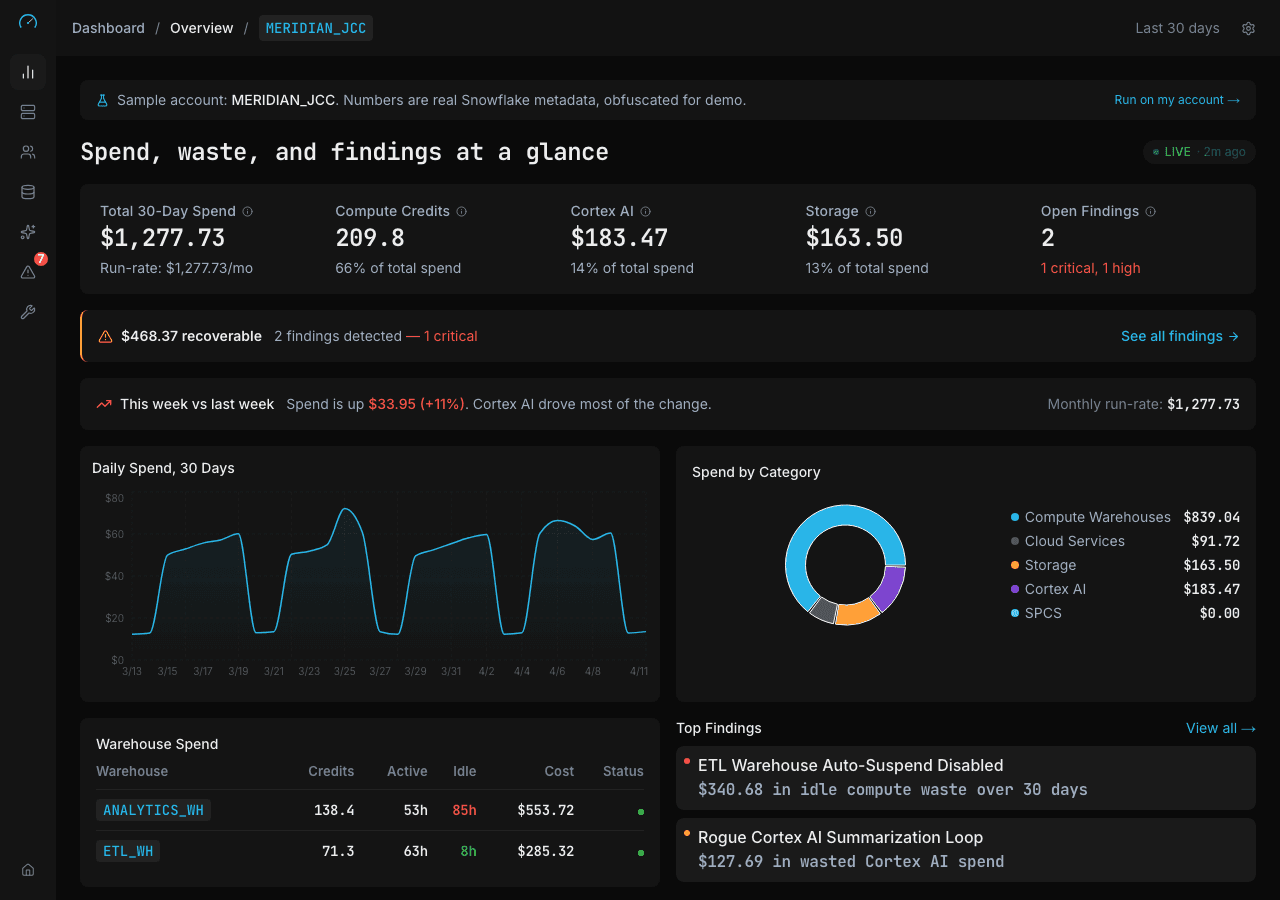
Task: Click the home icon at the sidebar bottom
Action: click(27, 869)
